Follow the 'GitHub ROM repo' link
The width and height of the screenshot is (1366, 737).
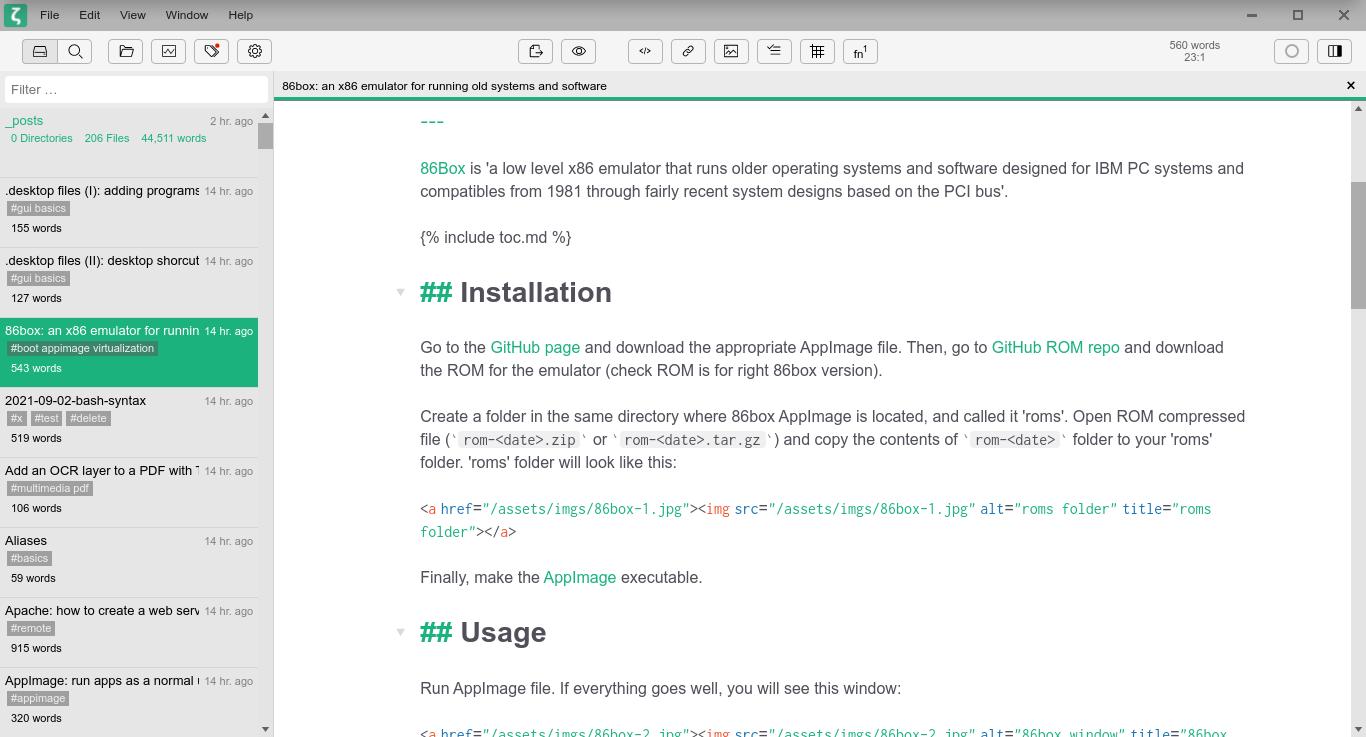point(1055,348)
